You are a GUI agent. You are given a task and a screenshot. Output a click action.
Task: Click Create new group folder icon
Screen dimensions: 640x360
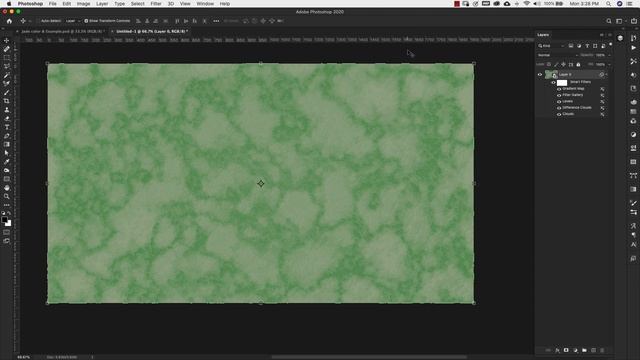click(x=584, y=350)
